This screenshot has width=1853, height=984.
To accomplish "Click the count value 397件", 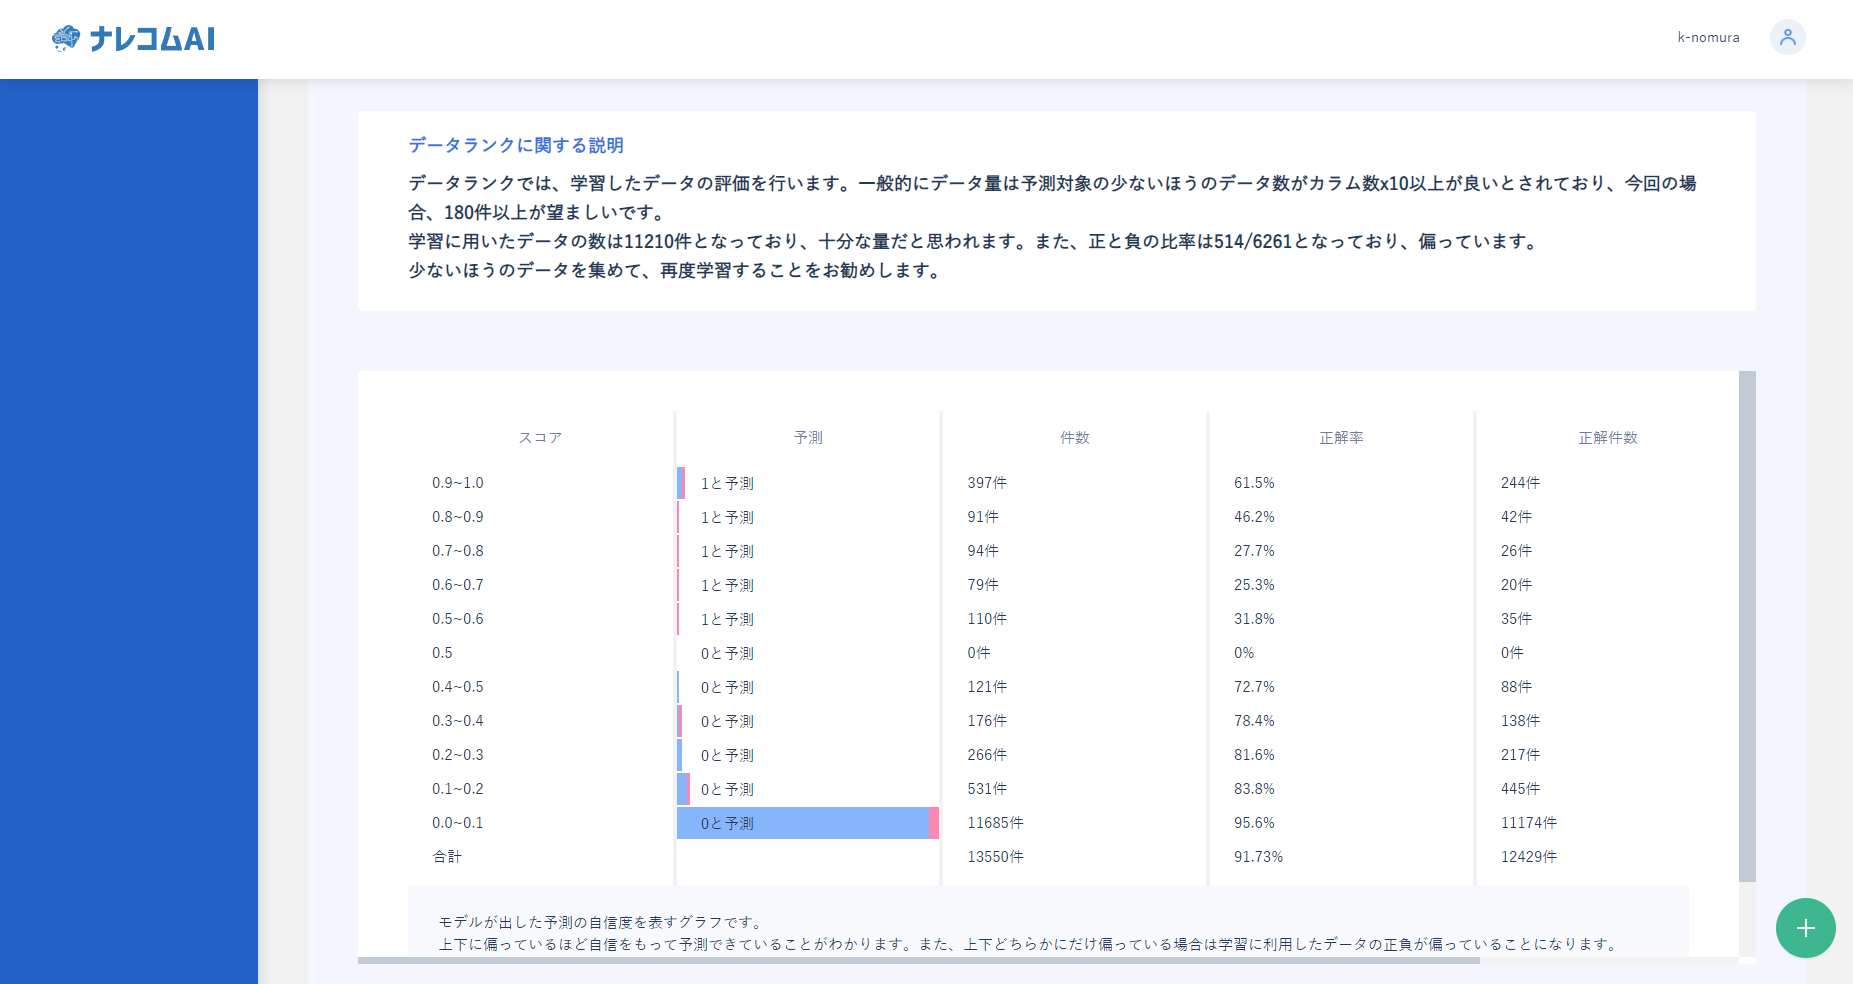I will tap(987, 483).
